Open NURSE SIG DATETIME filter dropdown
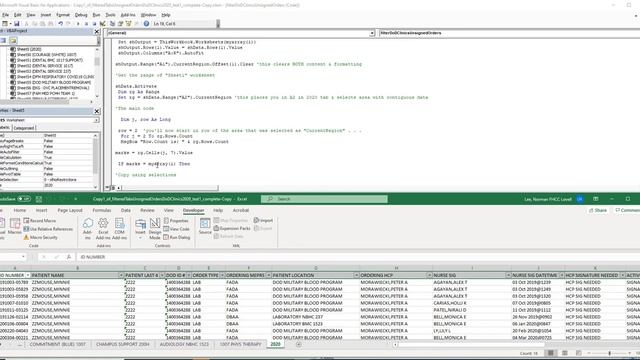The image size is (640, 360). 561,276
